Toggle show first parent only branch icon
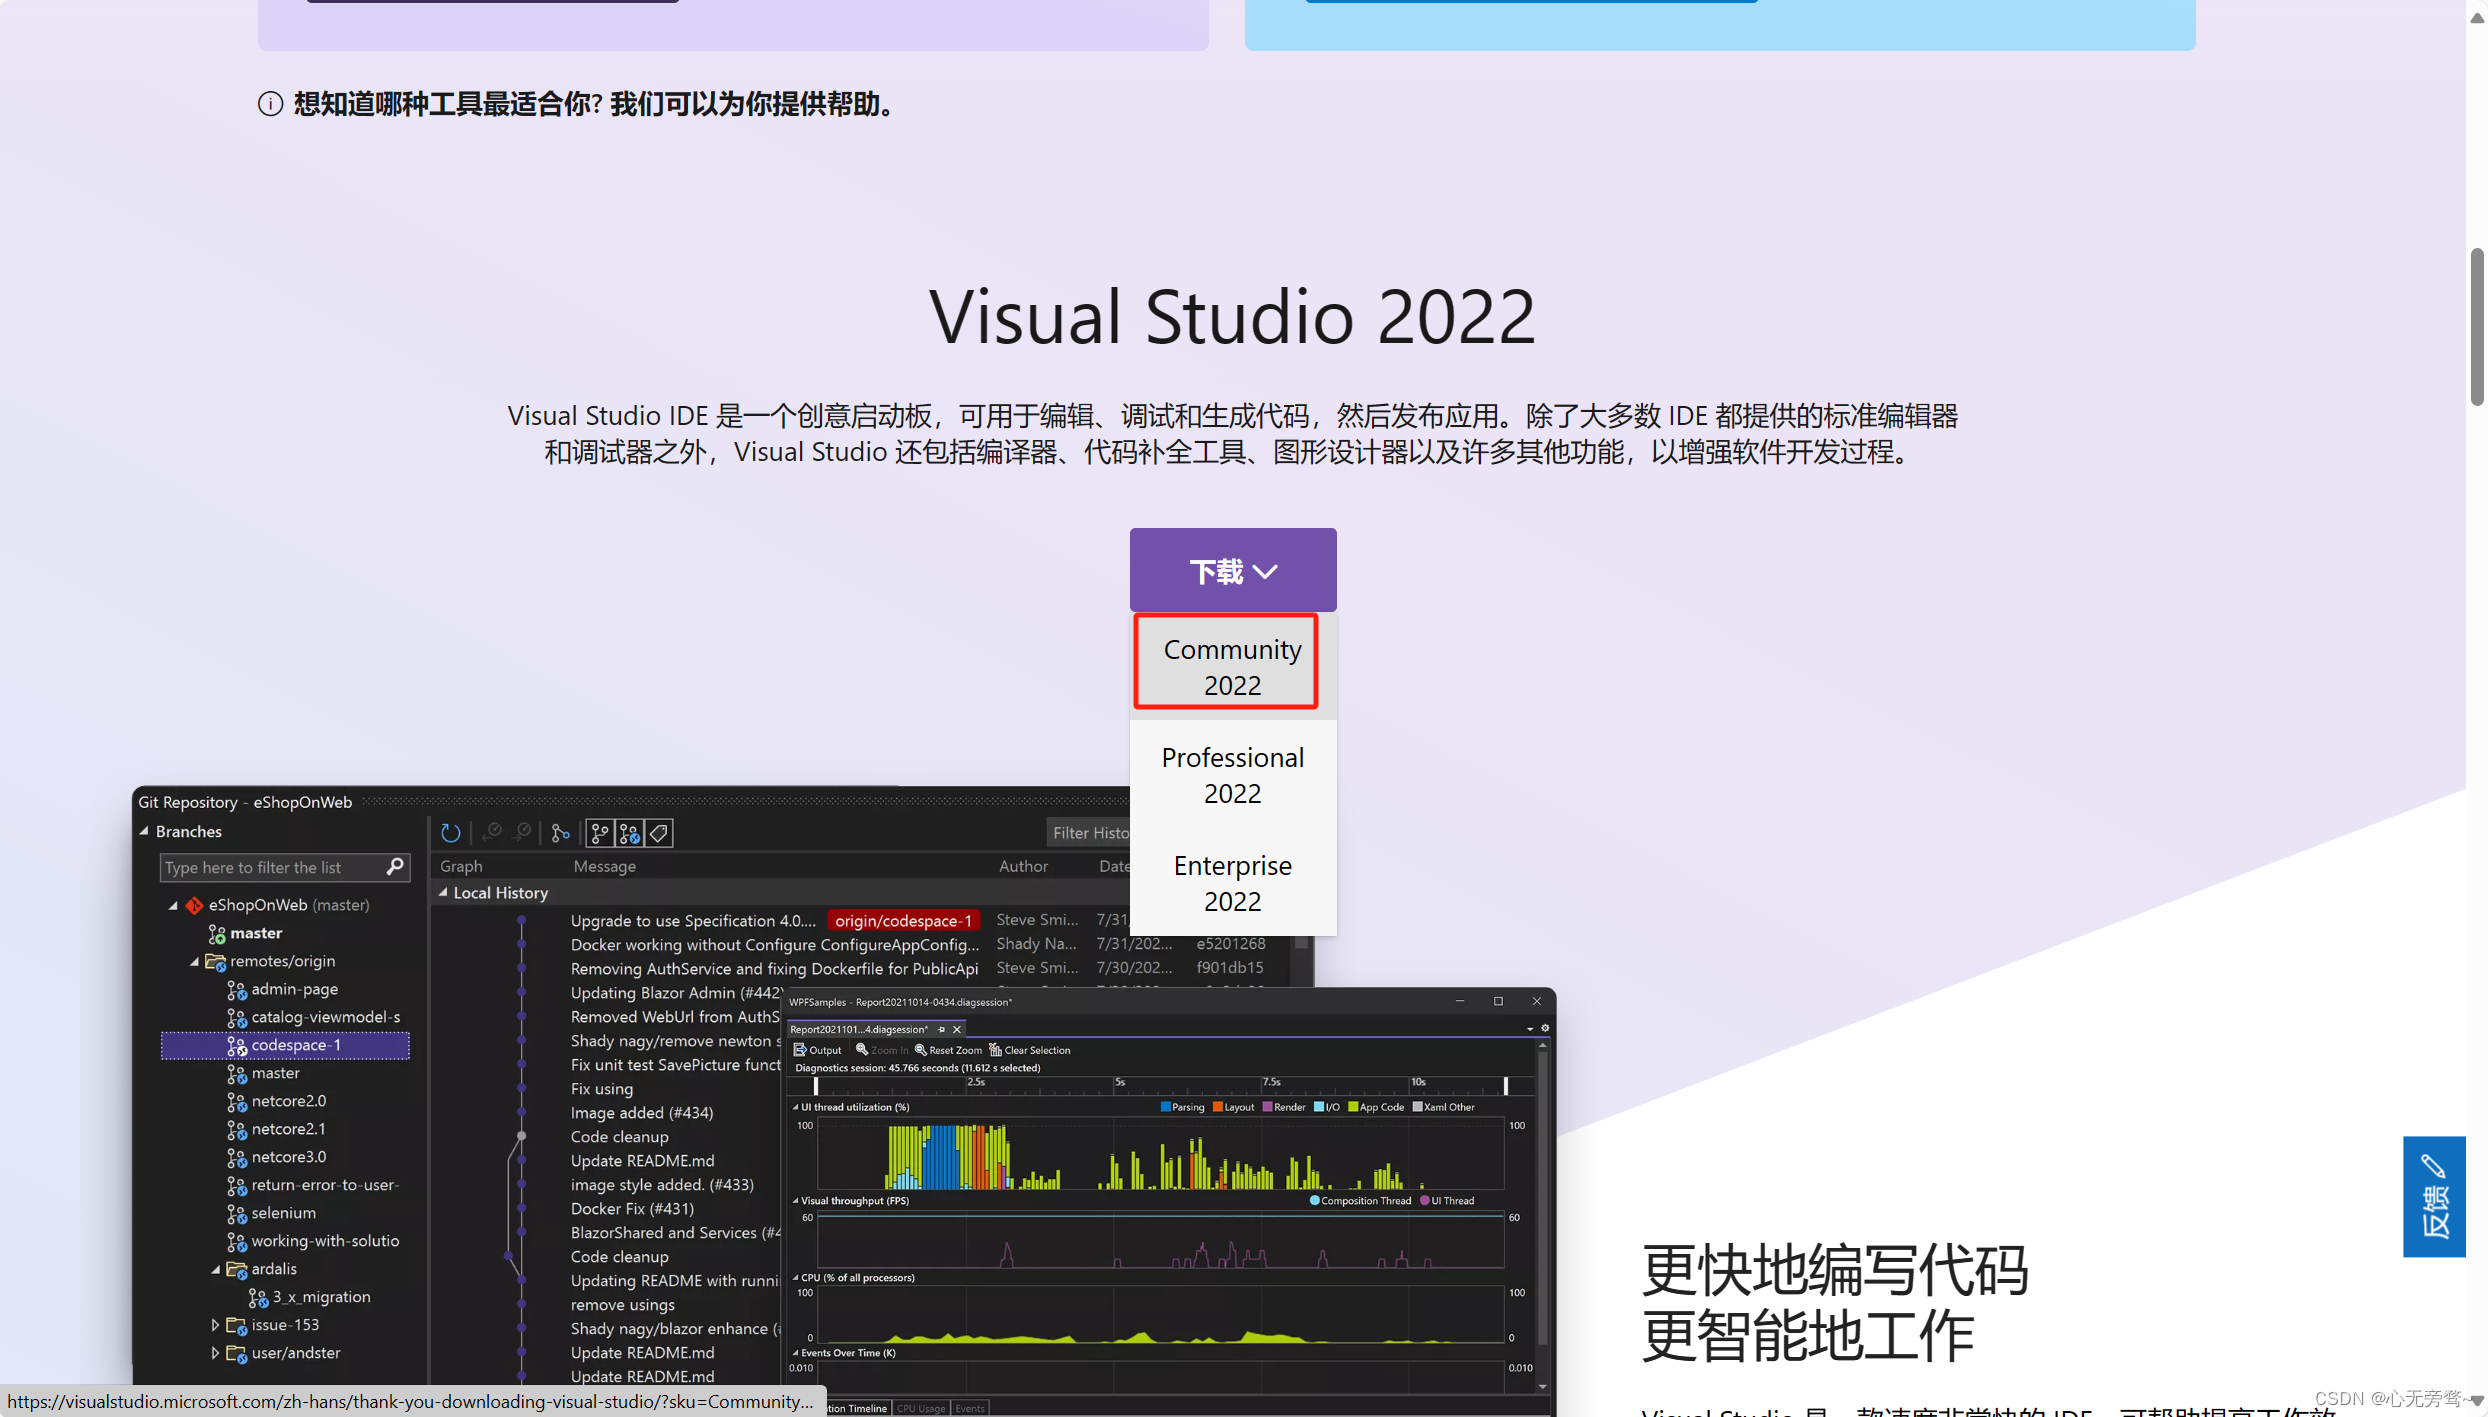 [600, 833]
